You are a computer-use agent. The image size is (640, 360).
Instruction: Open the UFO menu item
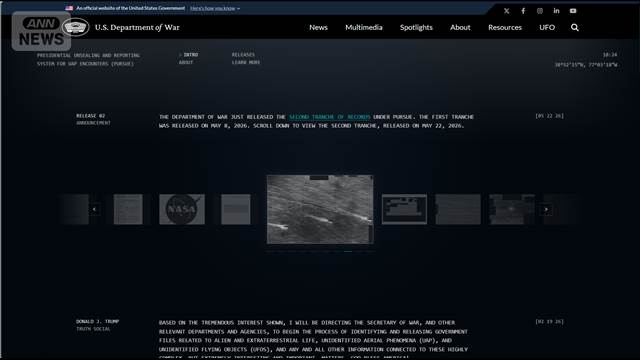click(547, 27)
